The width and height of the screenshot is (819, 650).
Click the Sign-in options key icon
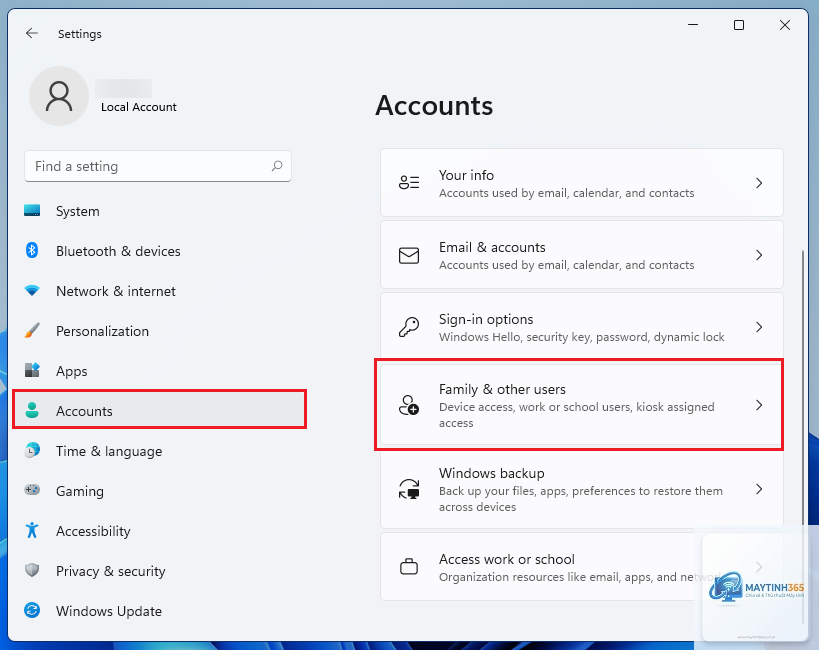point(409,327)
